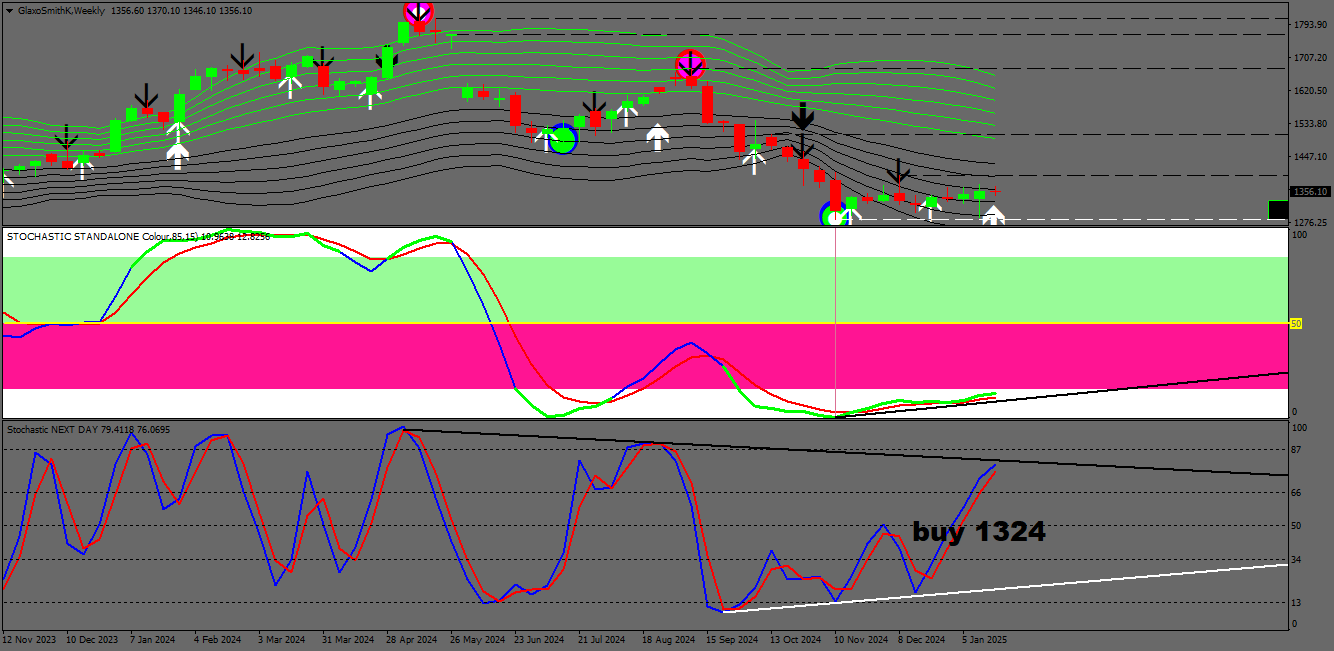Click the 28 Apr 2024 date label
This screenshot has width=1334, height=651.
pos(413,638)
